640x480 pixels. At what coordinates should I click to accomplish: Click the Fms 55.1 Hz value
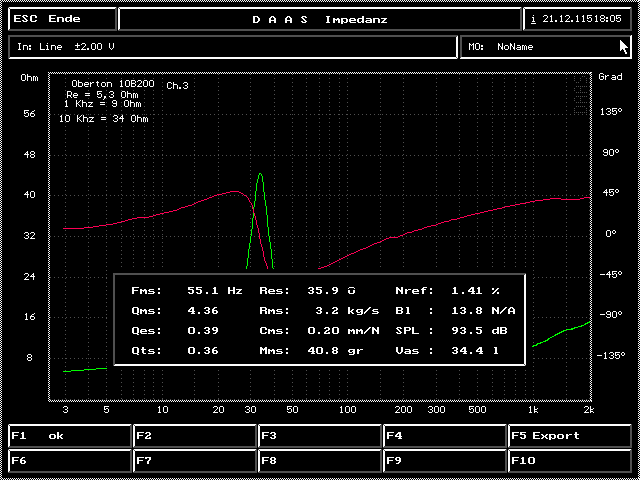214,290
